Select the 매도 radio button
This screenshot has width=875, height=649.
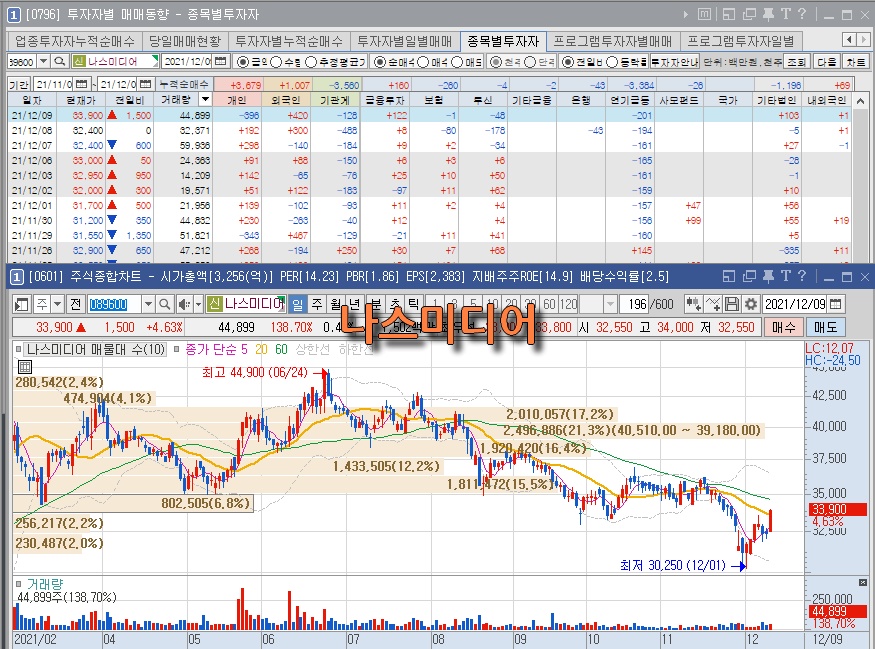(x=457, y=62)
